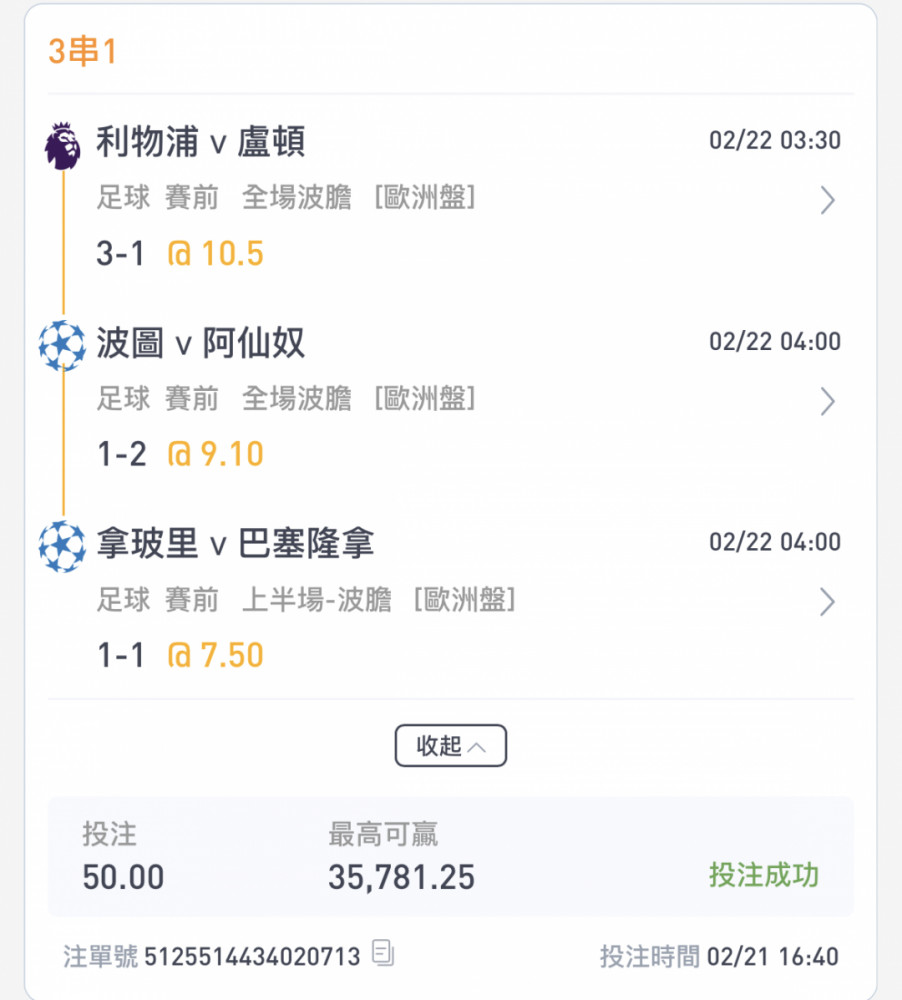902x1000 pixels.
Task: Click the 利物浦 v 盧頓 match title
Action: [x=200, y=142]
